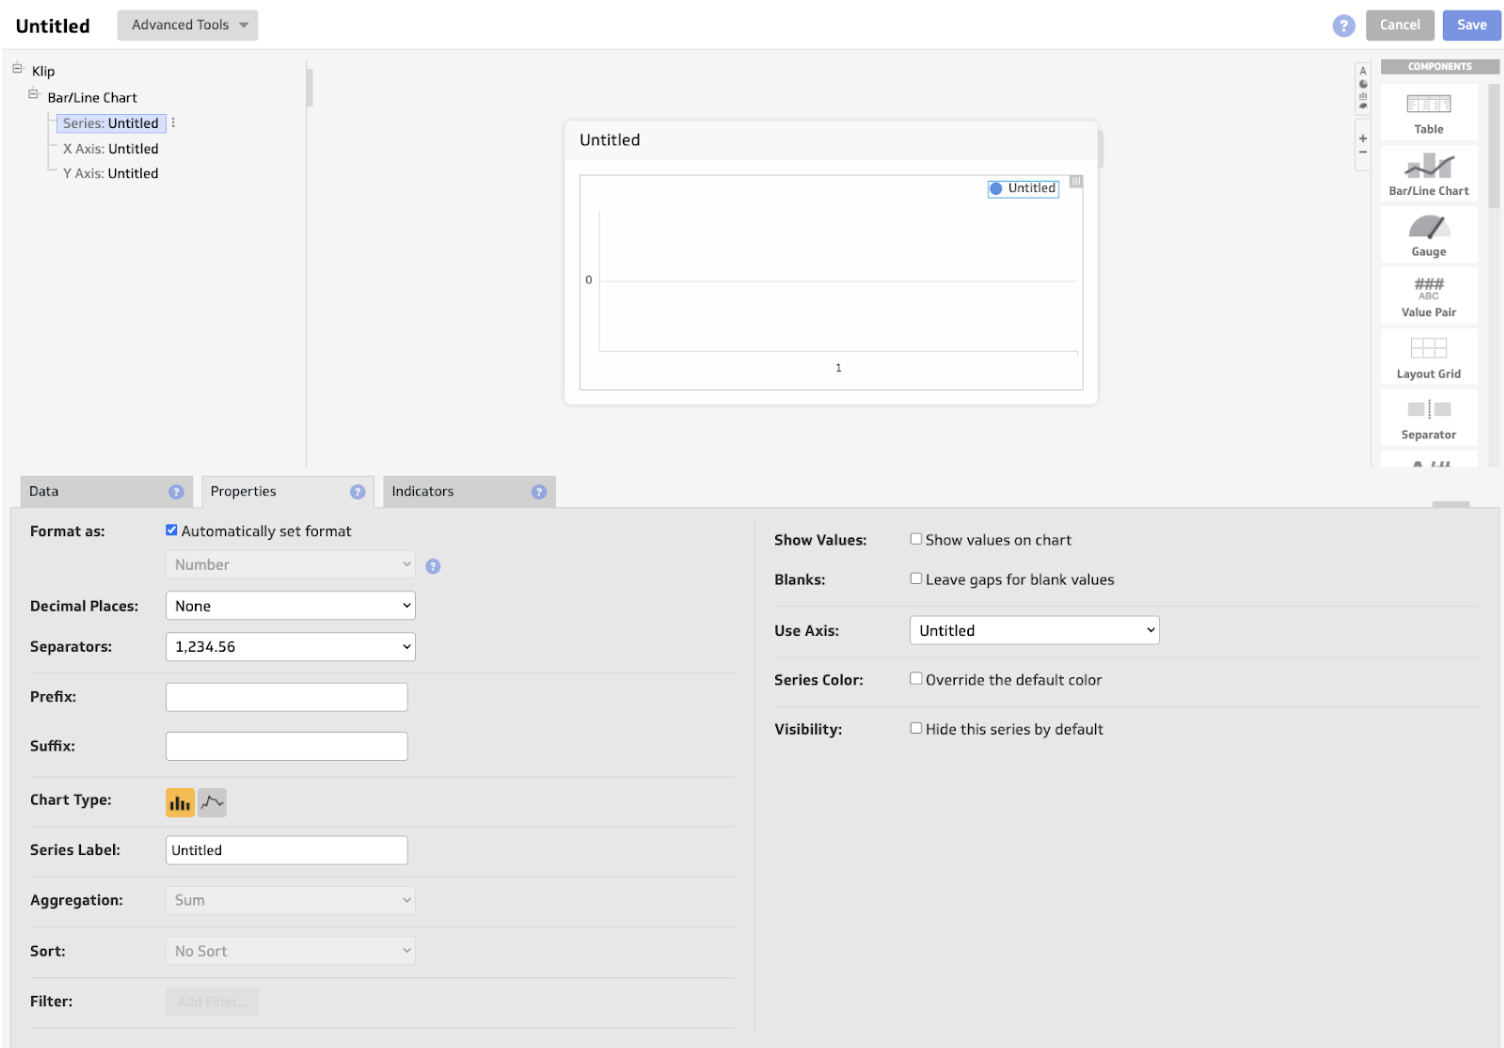Enable Show values on chart
The height and width of the screenshot is (1048, 1504).
(x=916, y=539)
